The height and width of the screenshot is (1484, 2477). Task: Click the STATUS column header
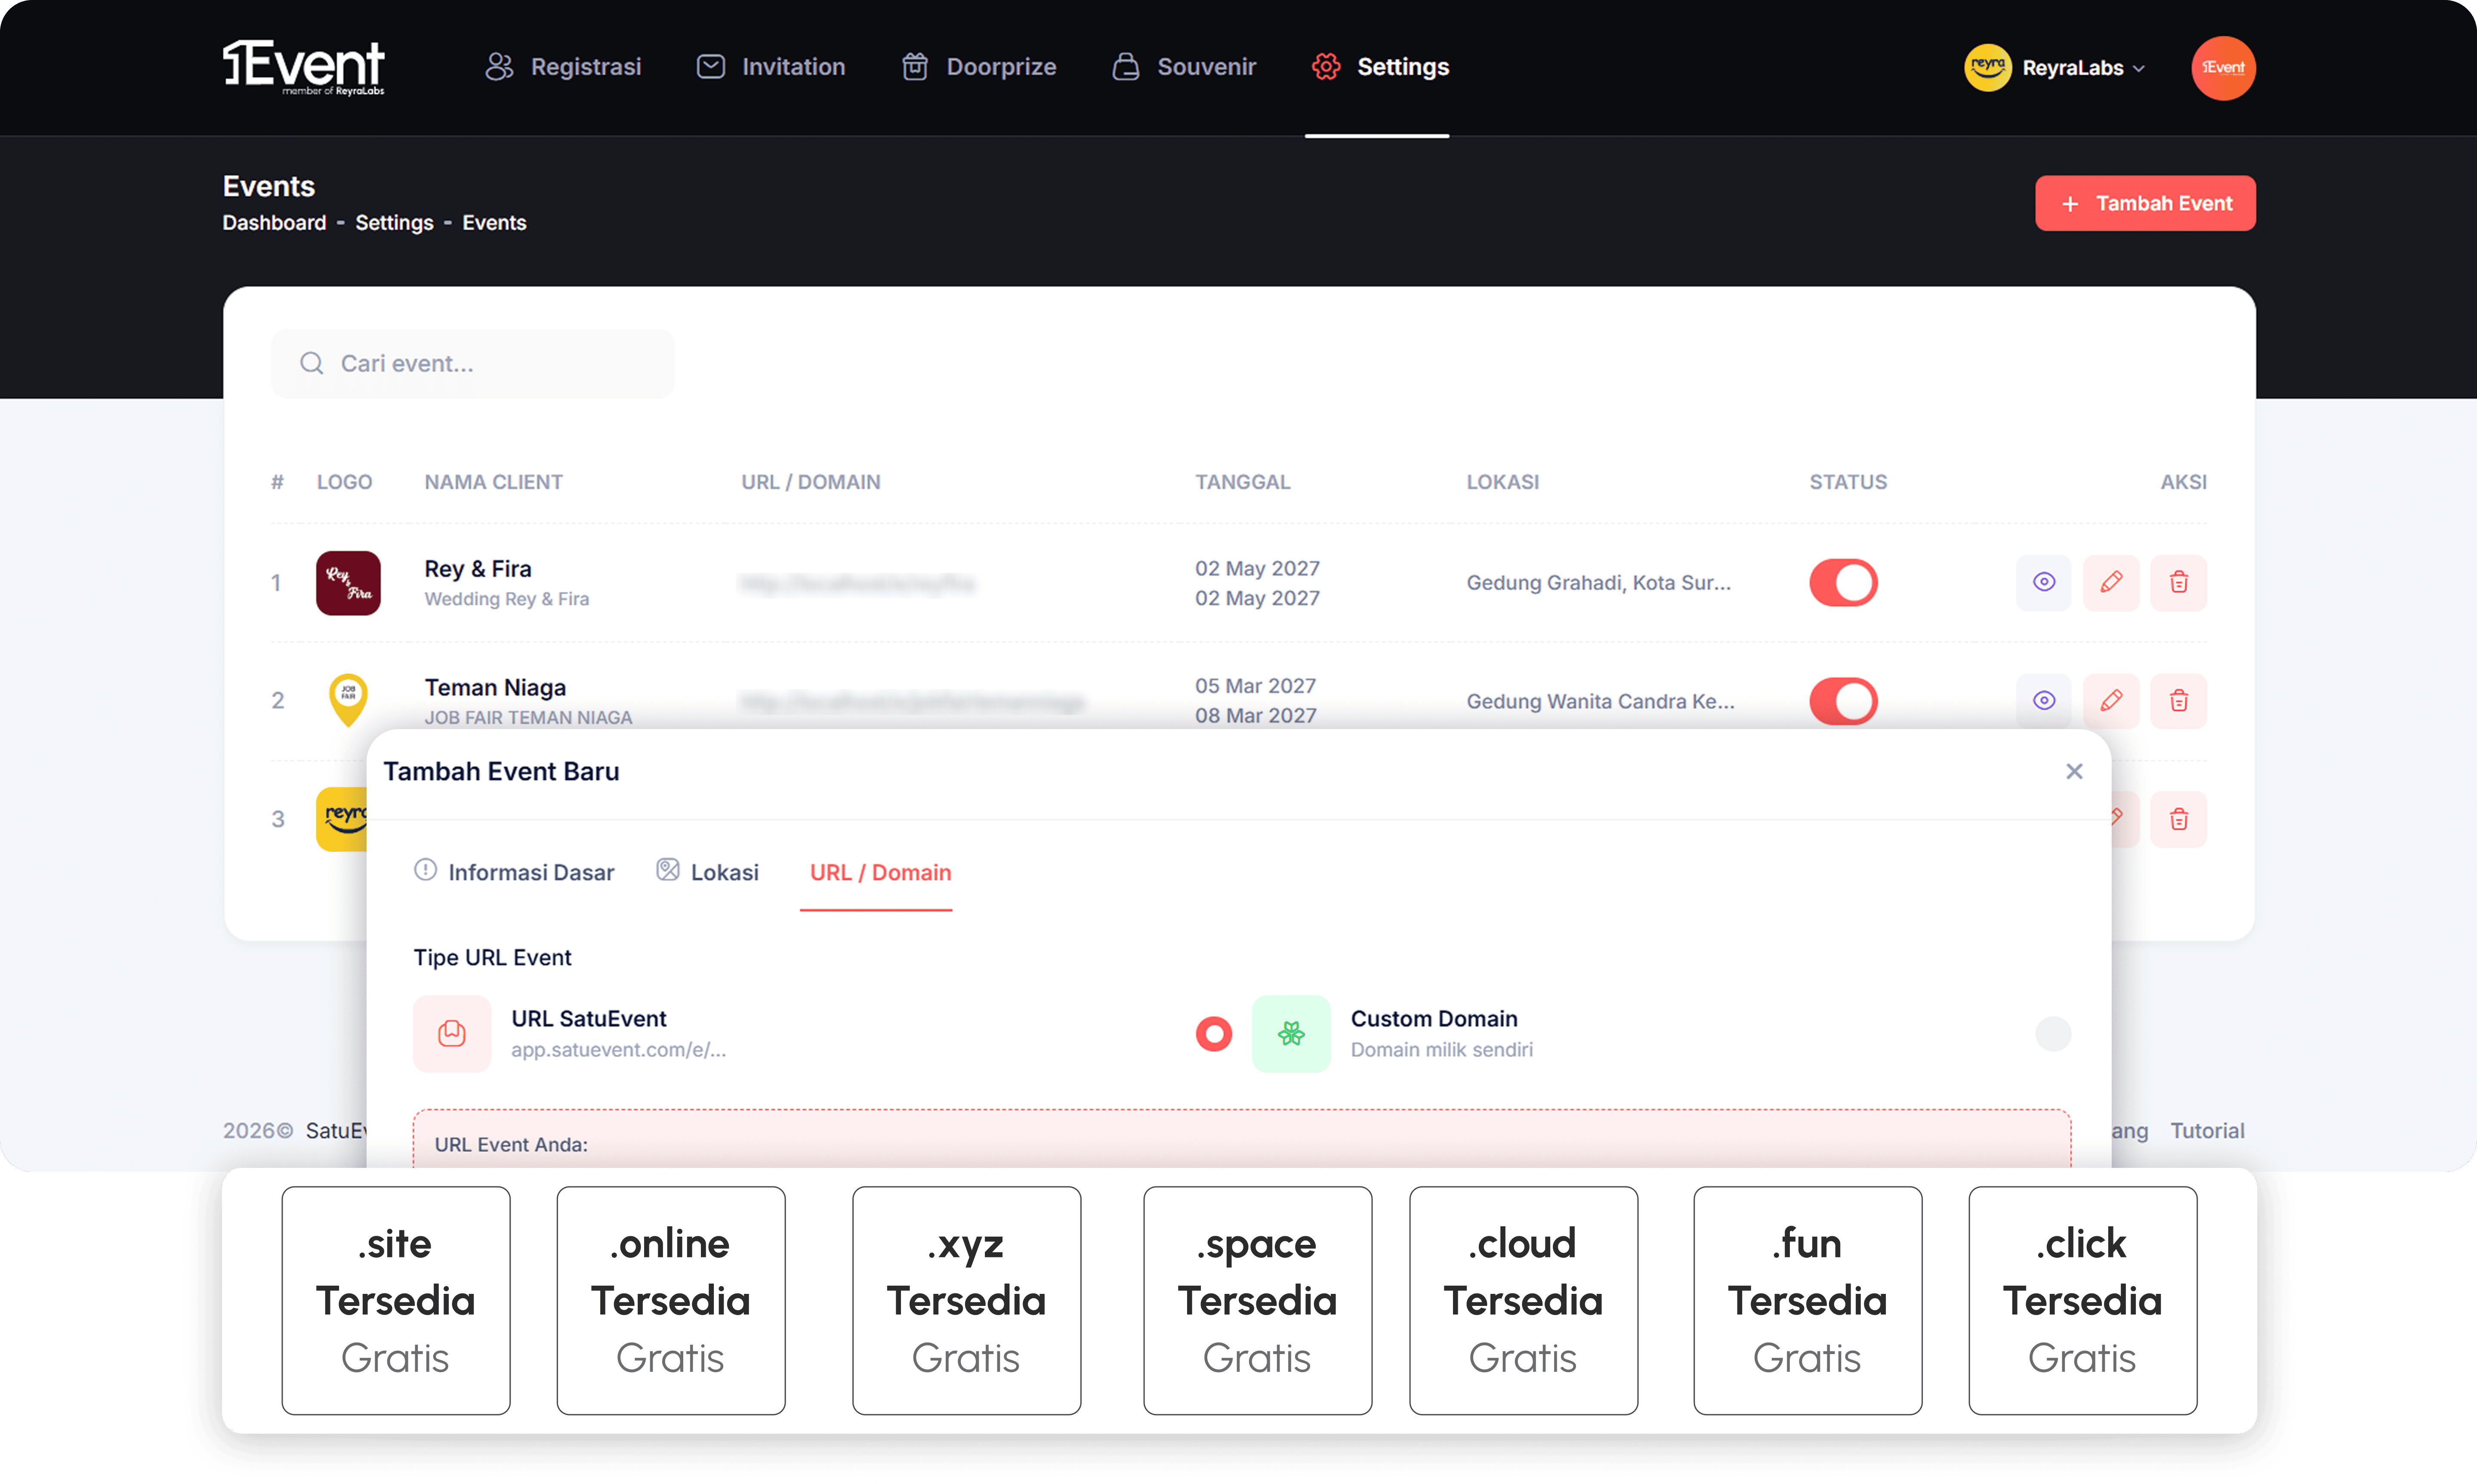[1848, 482]
